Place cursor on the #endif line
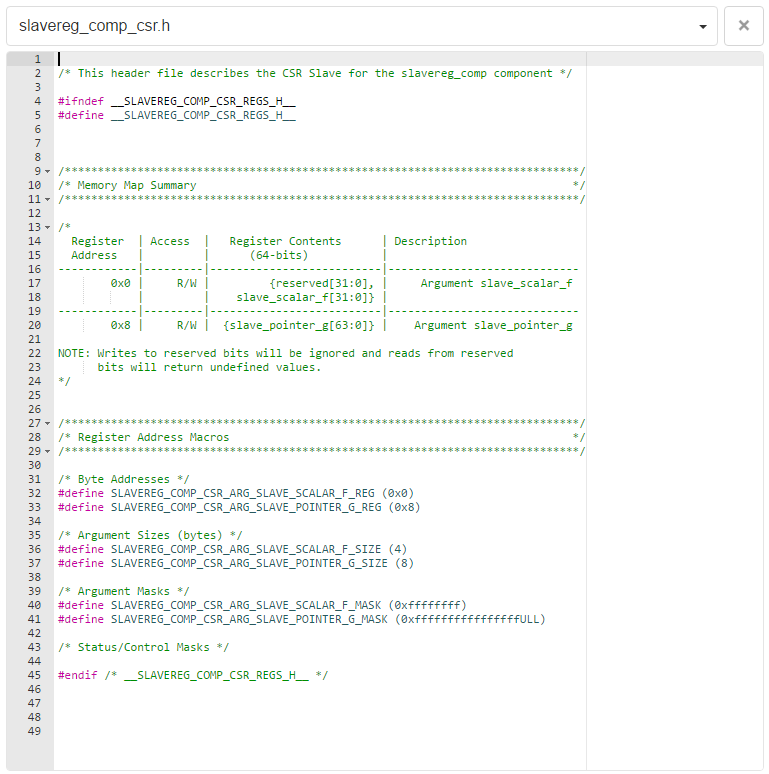769x774 pixels. click(192, 675)
